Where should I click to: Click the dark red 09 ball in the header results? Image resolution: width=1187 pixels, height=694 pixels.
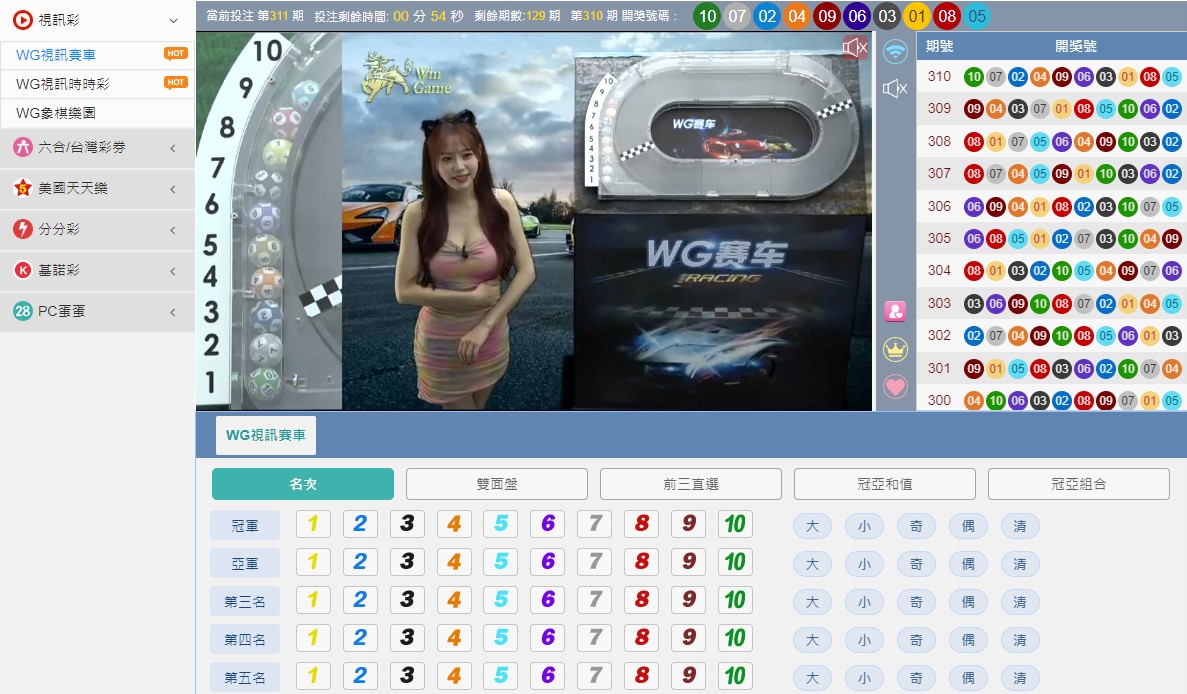click(x=827, y=16)
